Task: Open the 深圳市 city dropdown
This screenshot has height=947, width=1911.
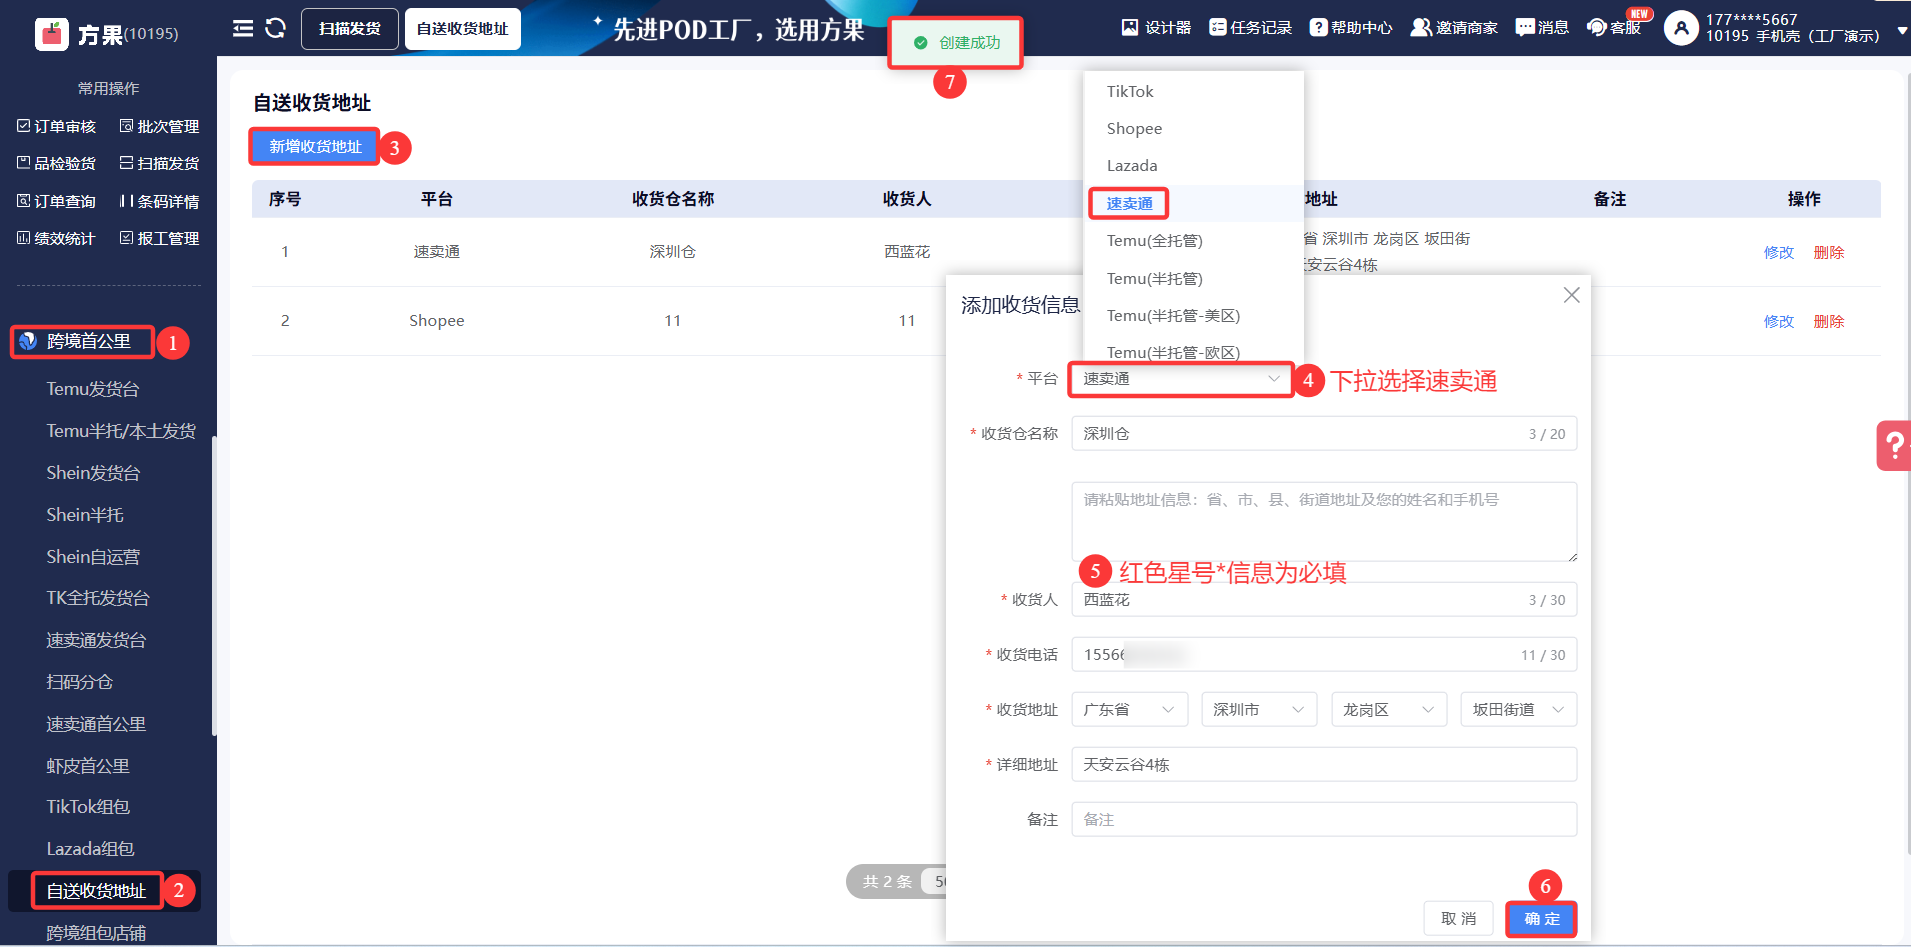Action: (1259, 710)
